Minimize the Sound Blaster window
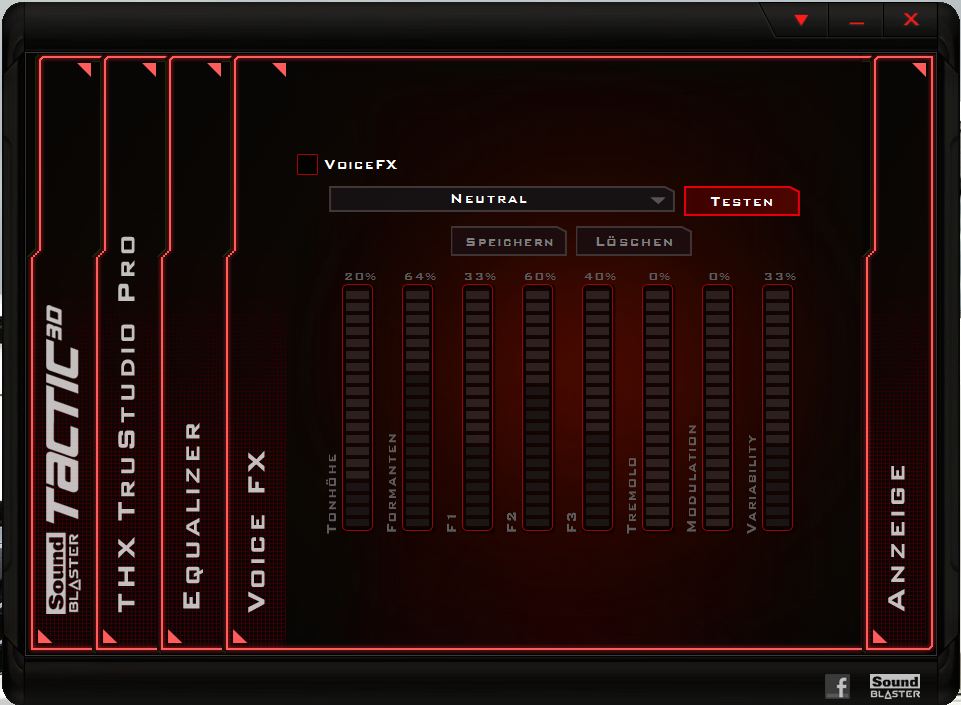The width and height of the screenshot is (961, 705). tap(857, 20)
